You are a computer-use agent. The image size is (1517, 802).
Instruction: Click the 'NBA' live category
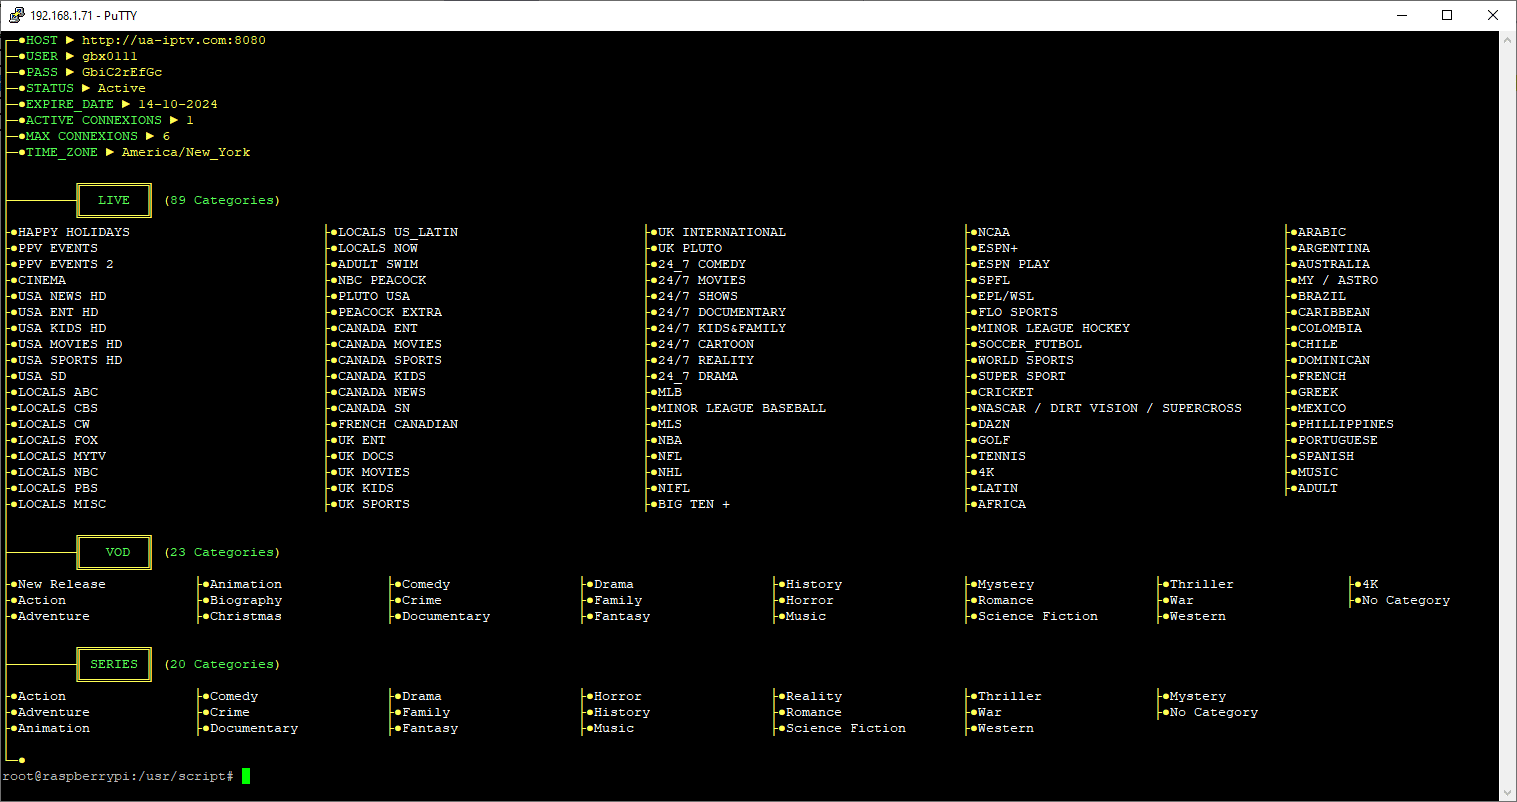[x=670, y=440]
